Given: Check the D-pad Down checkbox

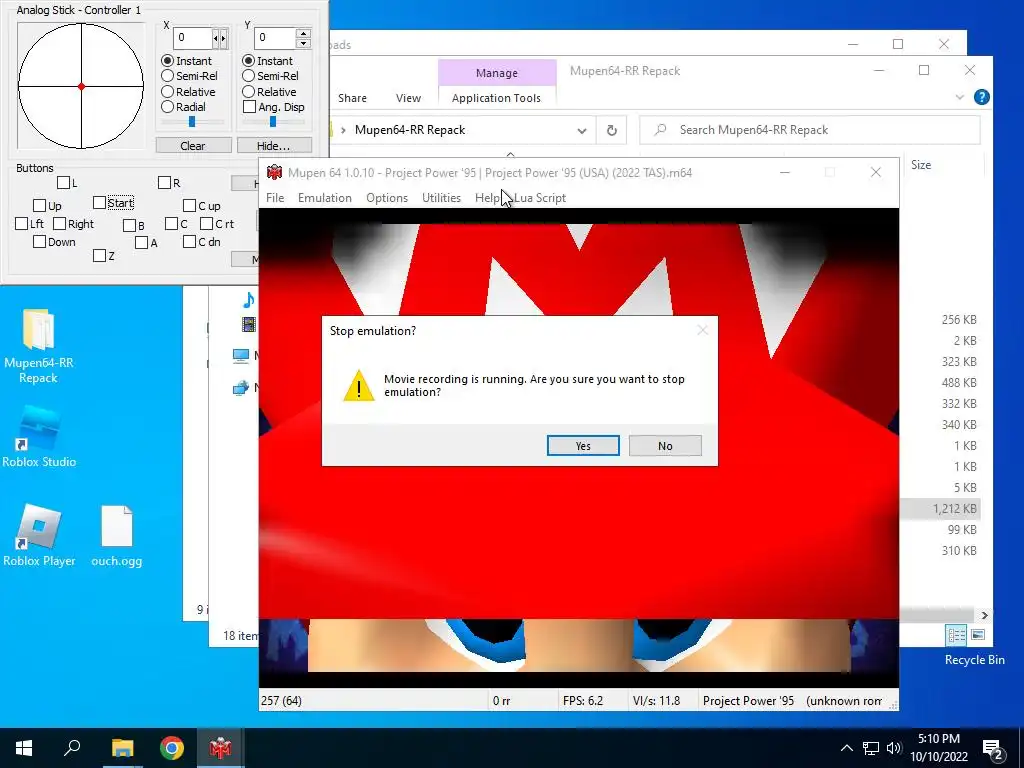Looking at the screenshot, I should click(x=39, y=242).
